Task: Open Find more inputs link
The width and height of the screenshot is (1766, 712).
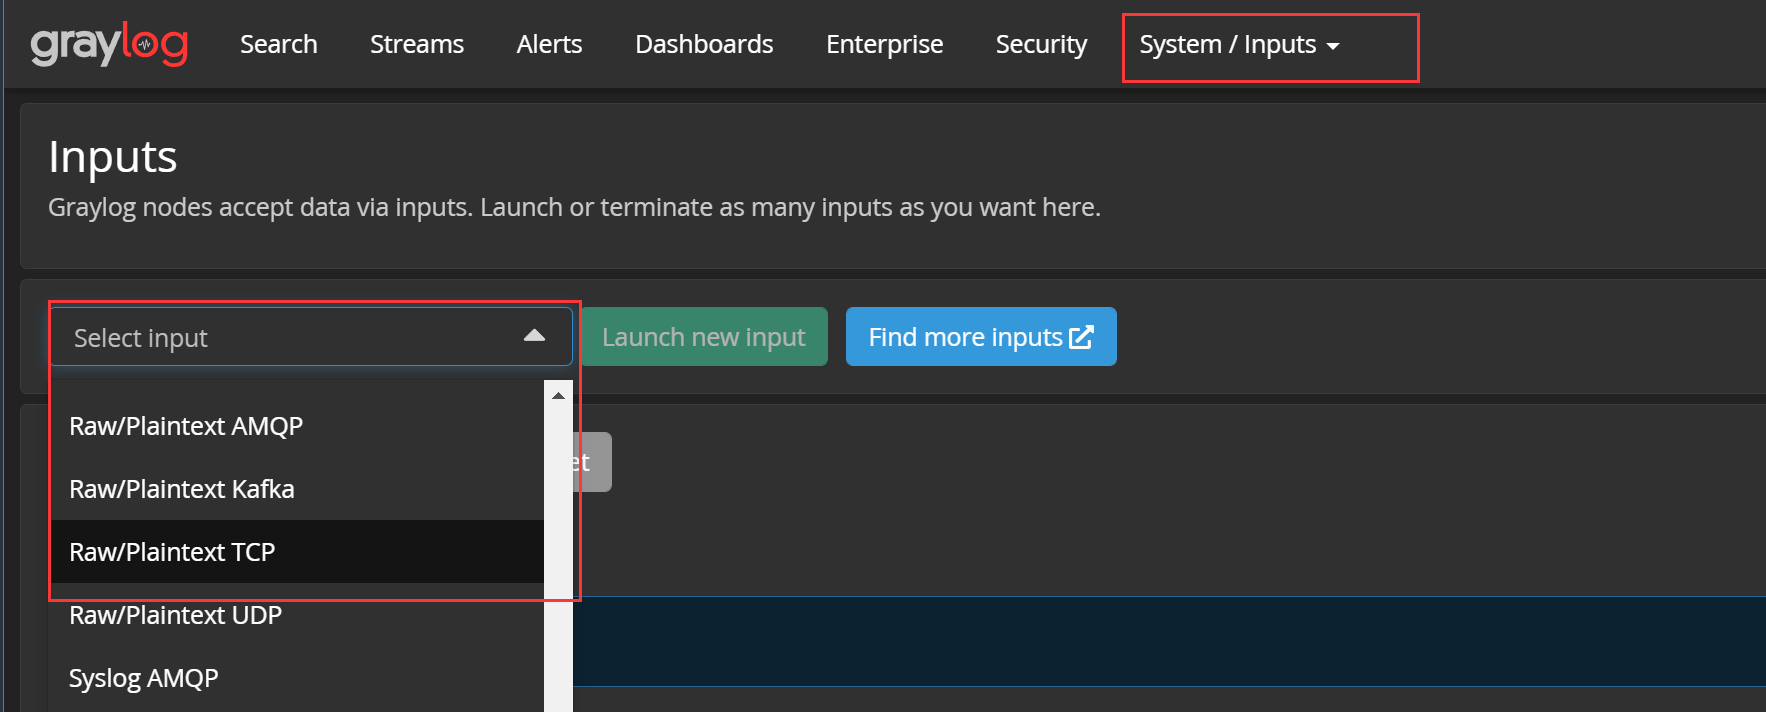Action: pyautogui.click(x=981, y=337)
